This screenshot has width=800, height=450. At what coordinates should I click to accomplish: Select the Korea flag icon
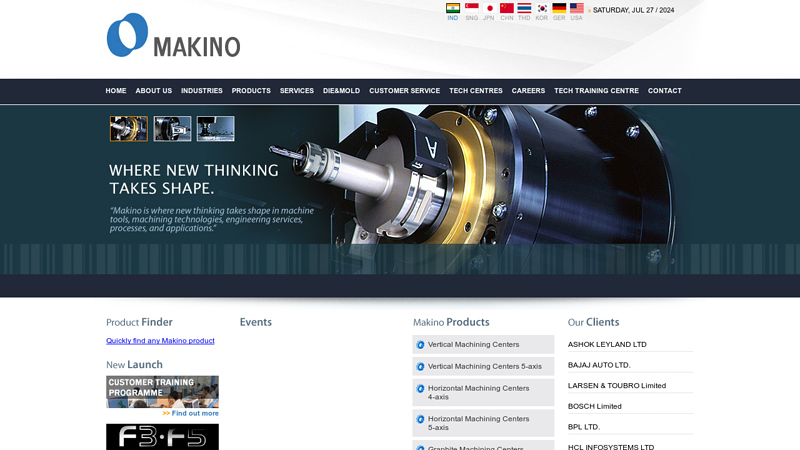click(542, 8)
